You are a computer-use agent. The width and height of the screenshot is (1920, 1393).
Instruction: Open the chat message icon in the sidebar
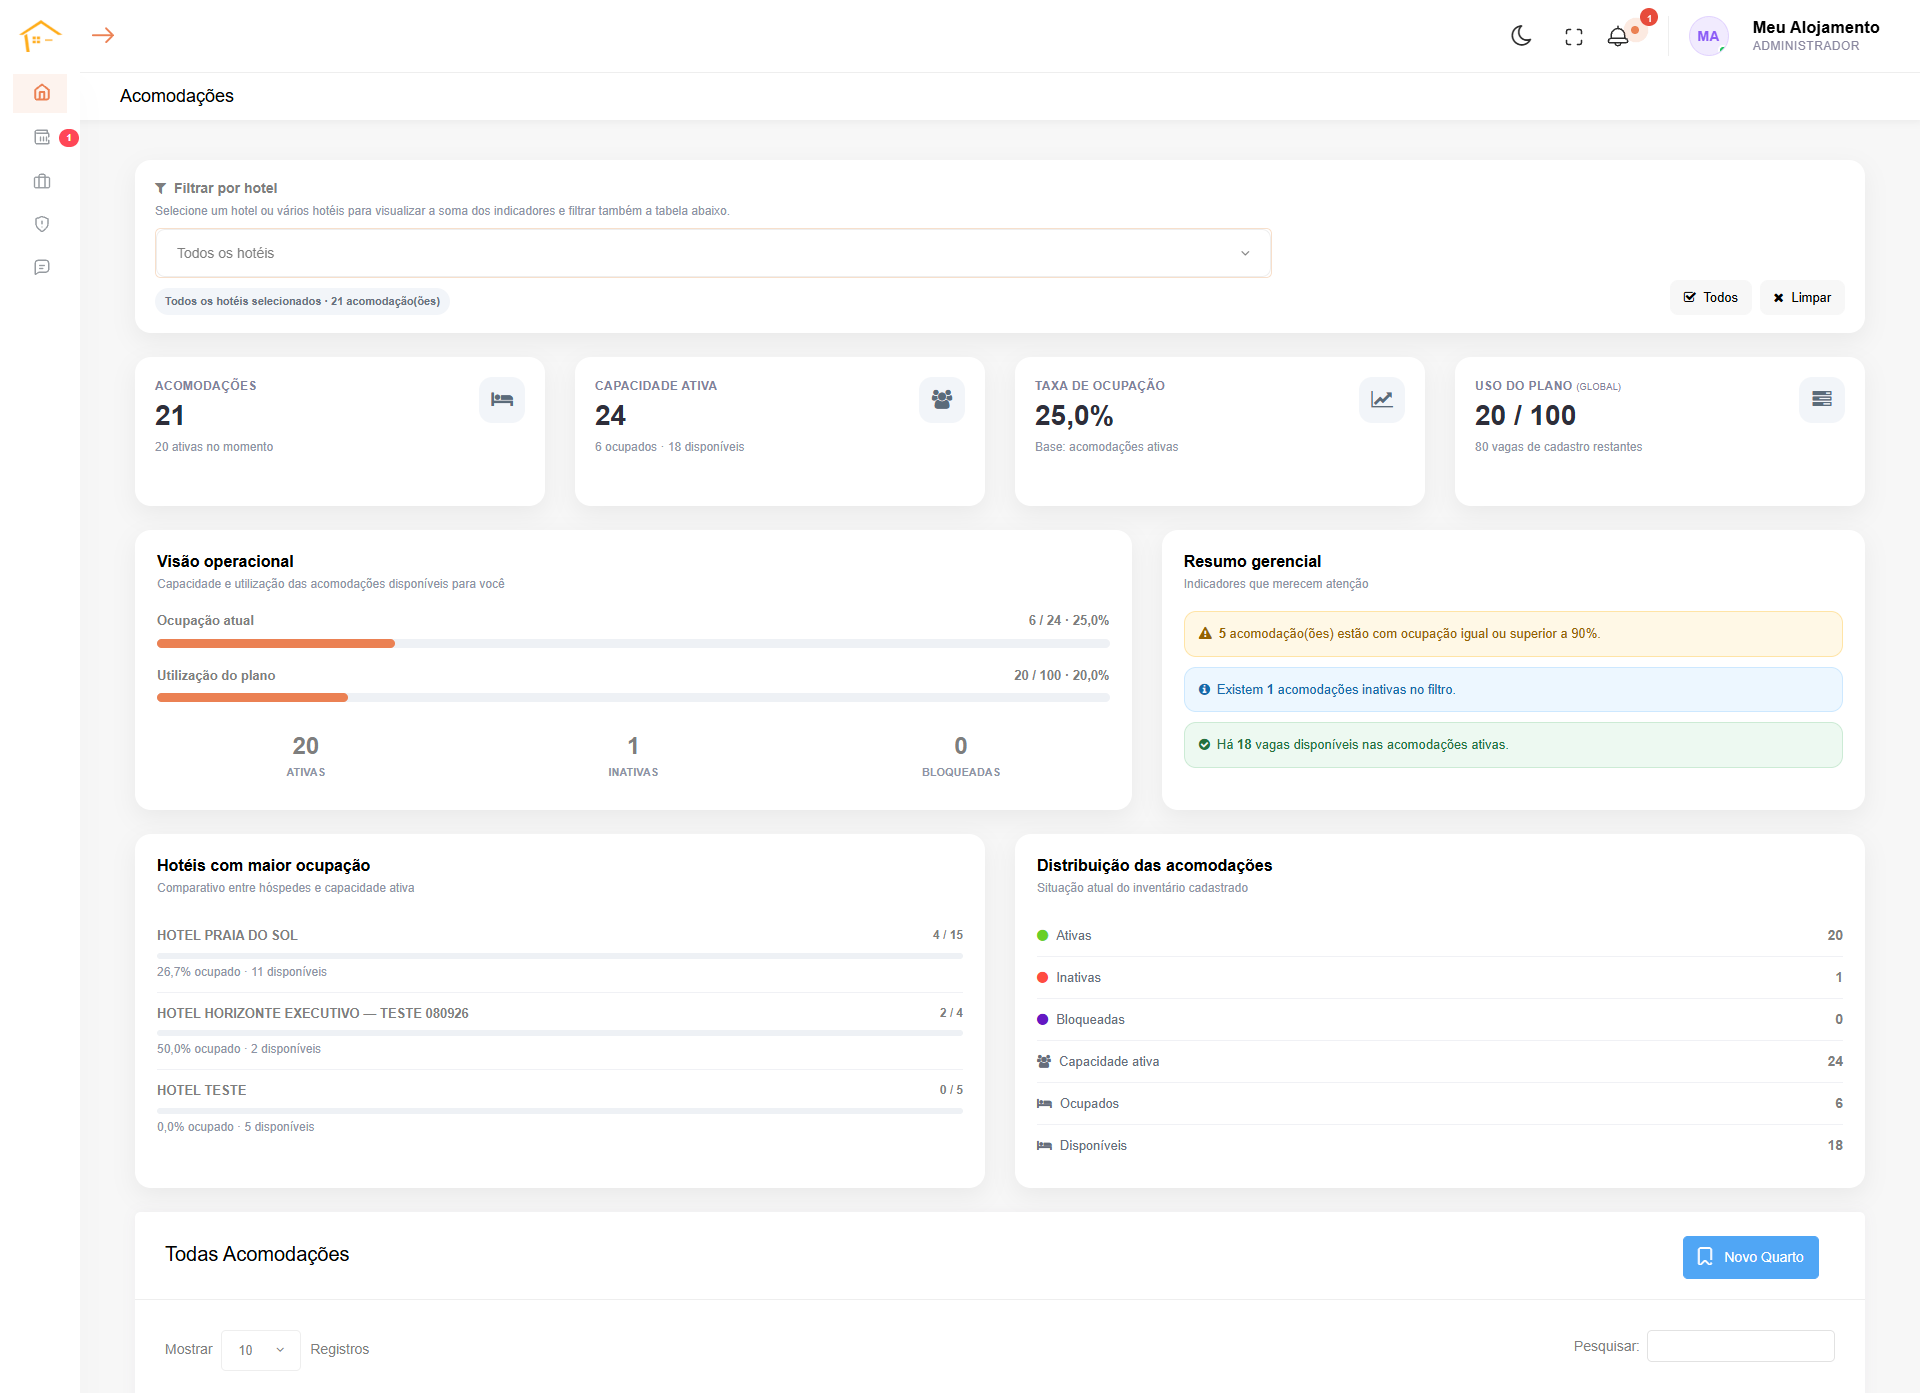[x=42, y=267]
